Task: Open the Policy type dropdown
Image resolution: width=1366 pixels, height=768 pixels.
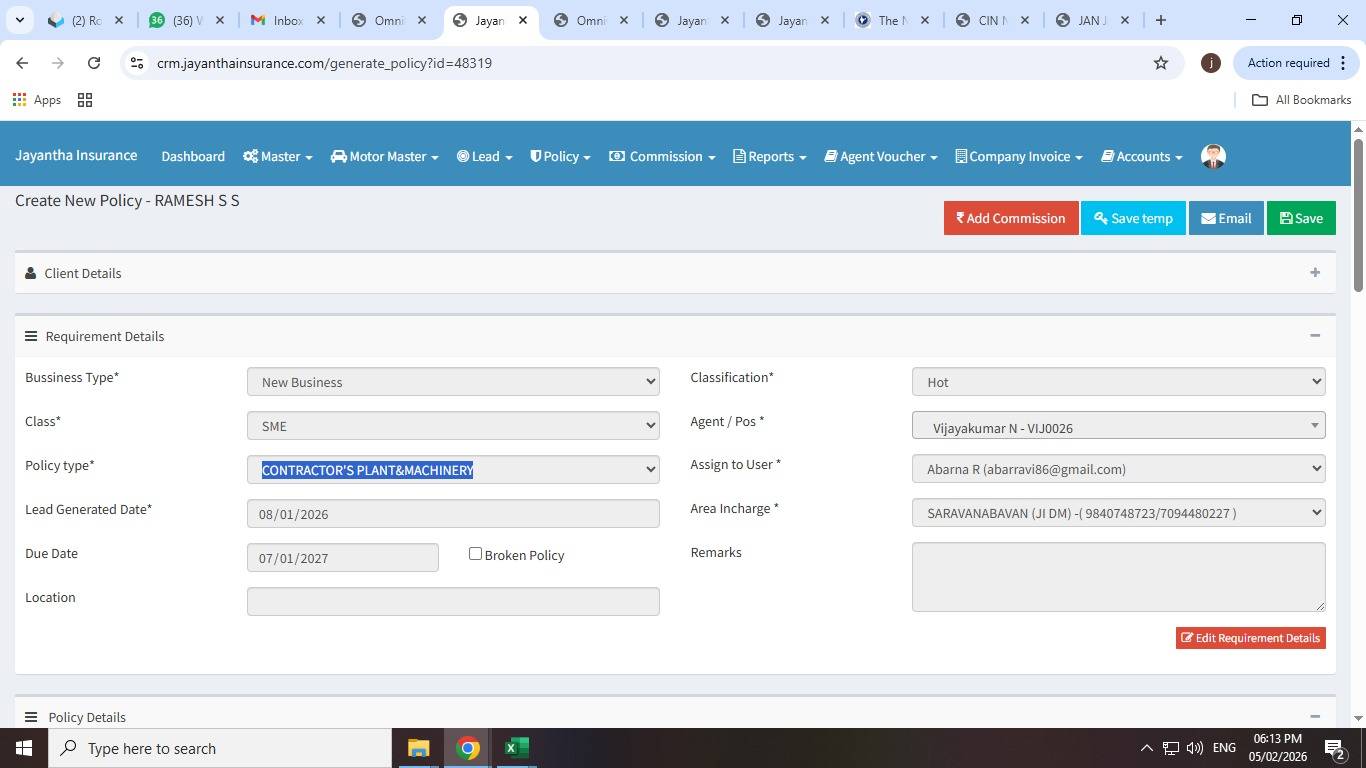Action: tap(452, 469)
